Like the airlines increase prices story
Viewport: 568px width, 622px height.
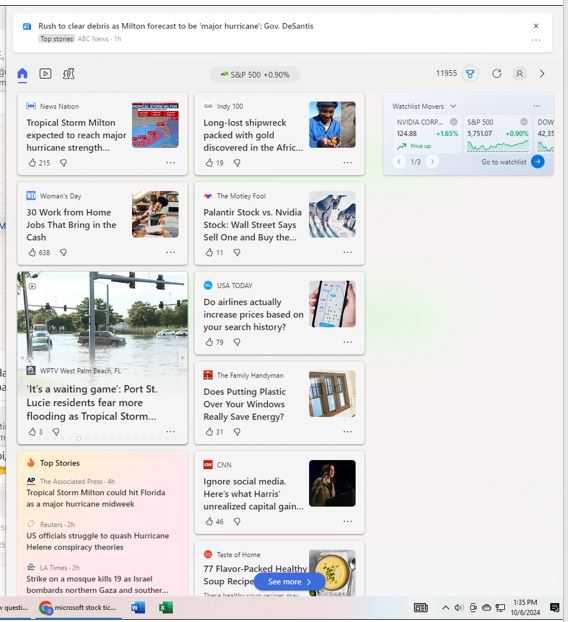coord(209,342)
